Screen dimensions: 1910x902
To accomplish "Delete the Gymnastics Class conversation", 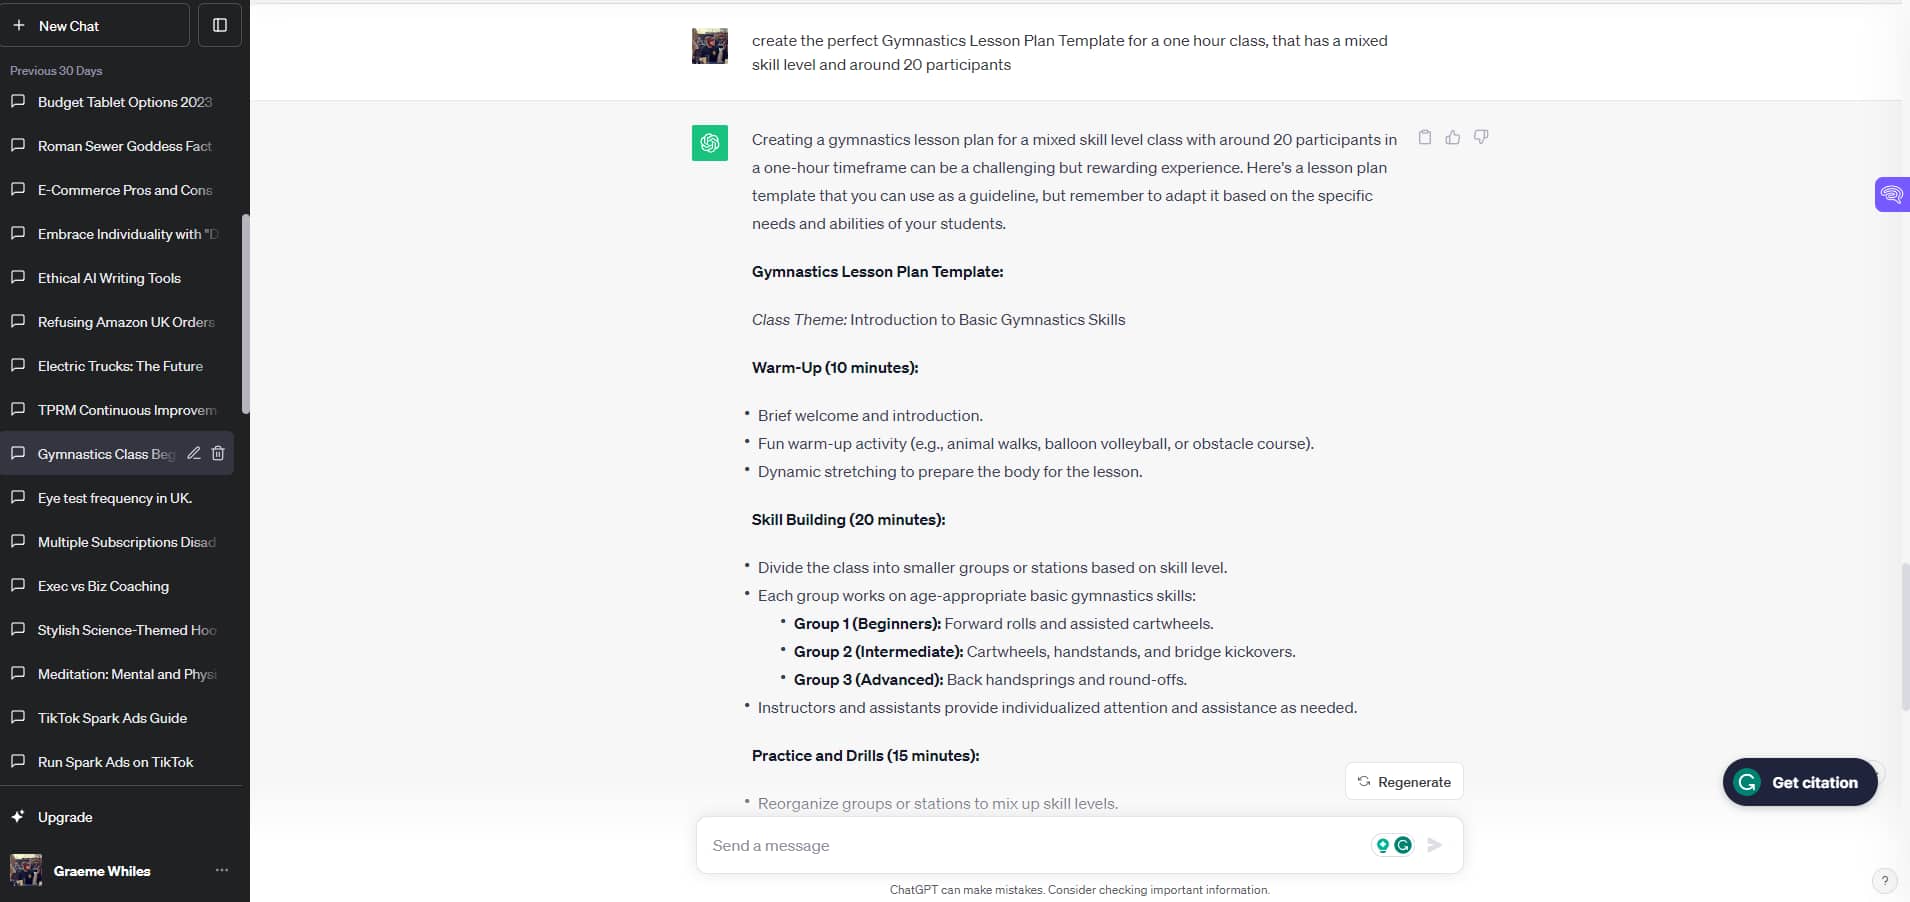I will coord(218,453).
